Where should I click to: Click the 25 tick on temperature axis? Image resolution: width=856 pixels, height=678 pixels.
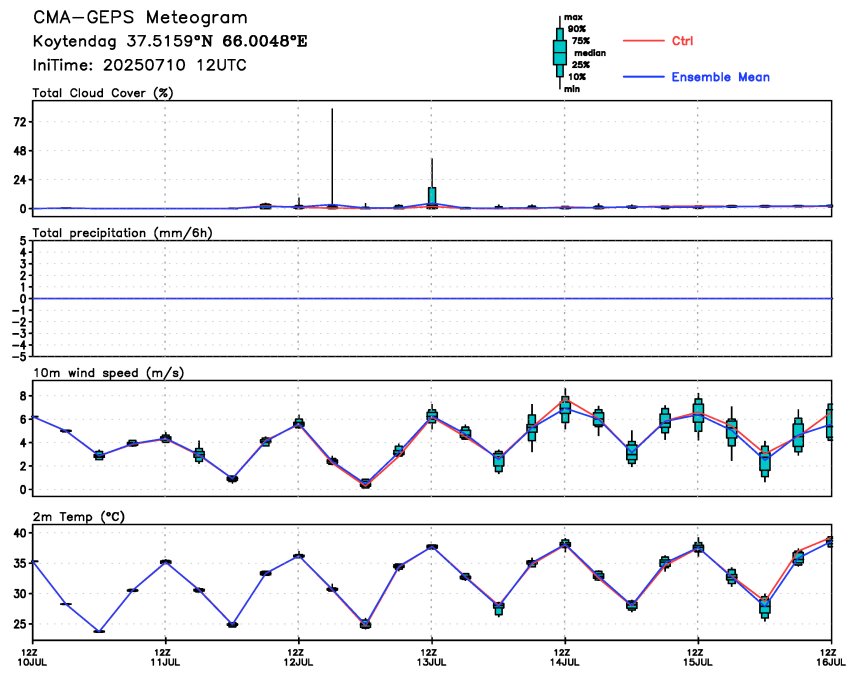(x=20, y=624)
